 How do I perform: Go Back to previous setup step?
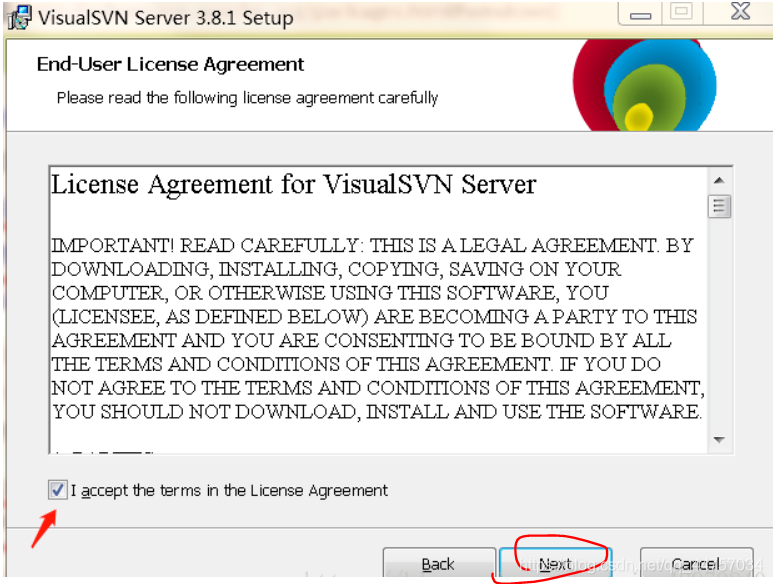coord(439,563)
